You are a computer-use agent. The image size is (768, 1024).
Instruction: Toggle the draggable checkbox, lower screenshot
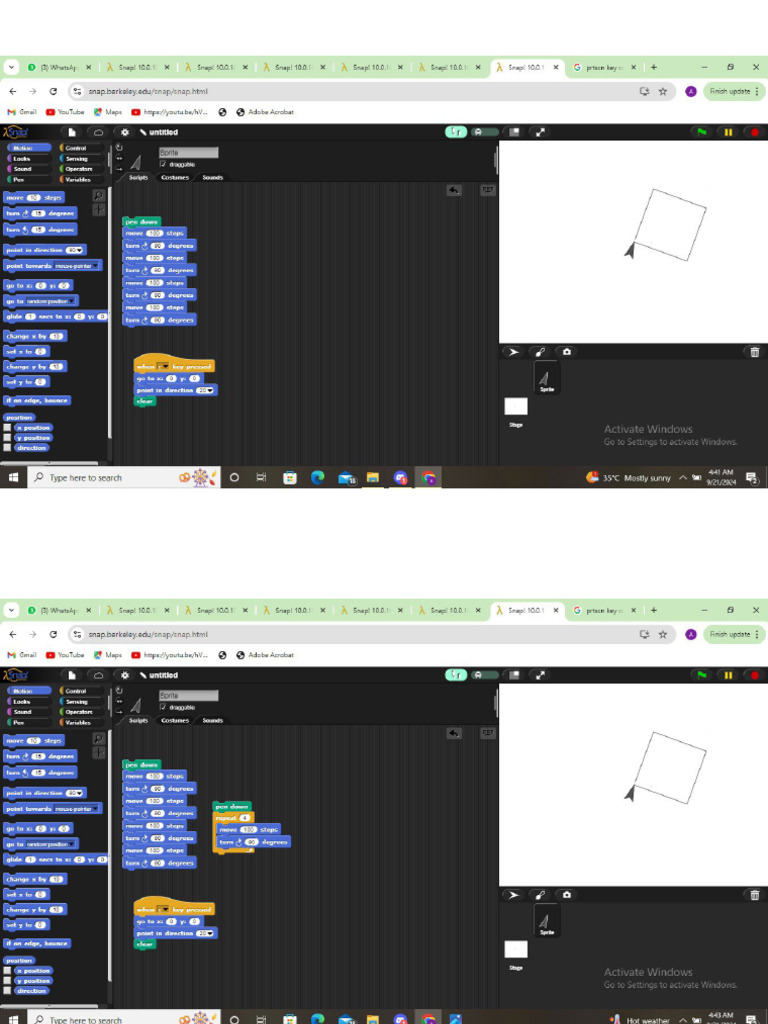(x=163, y=707)
